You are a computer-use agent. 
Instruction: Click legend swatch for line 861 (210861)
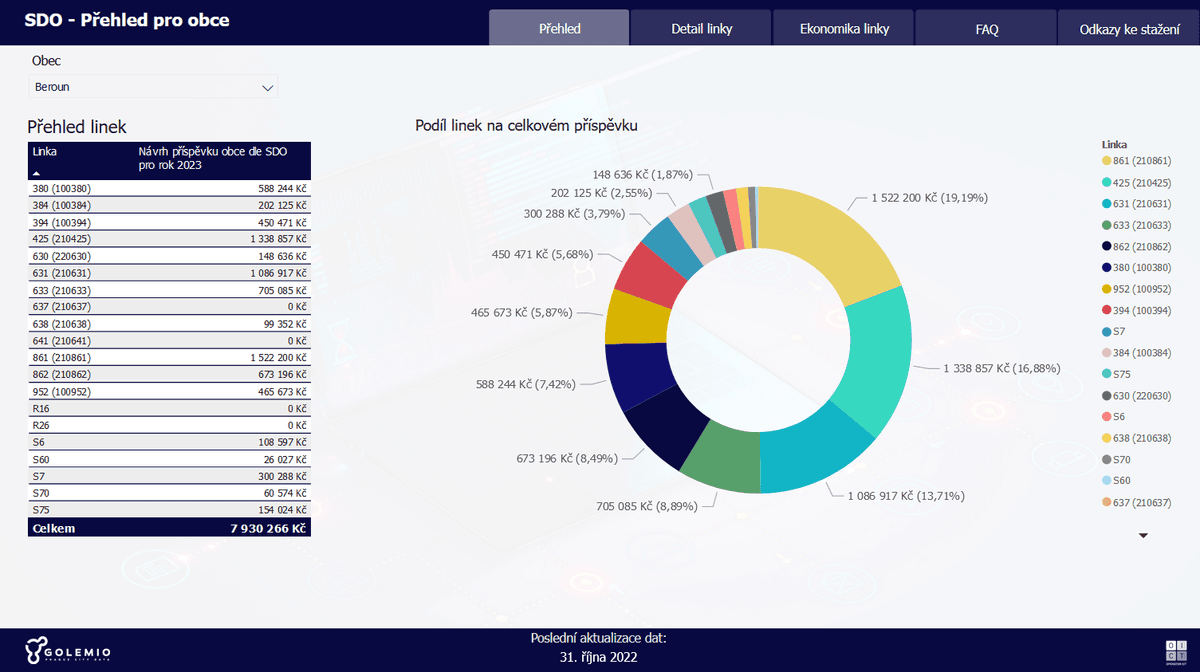pos(1107,161)
